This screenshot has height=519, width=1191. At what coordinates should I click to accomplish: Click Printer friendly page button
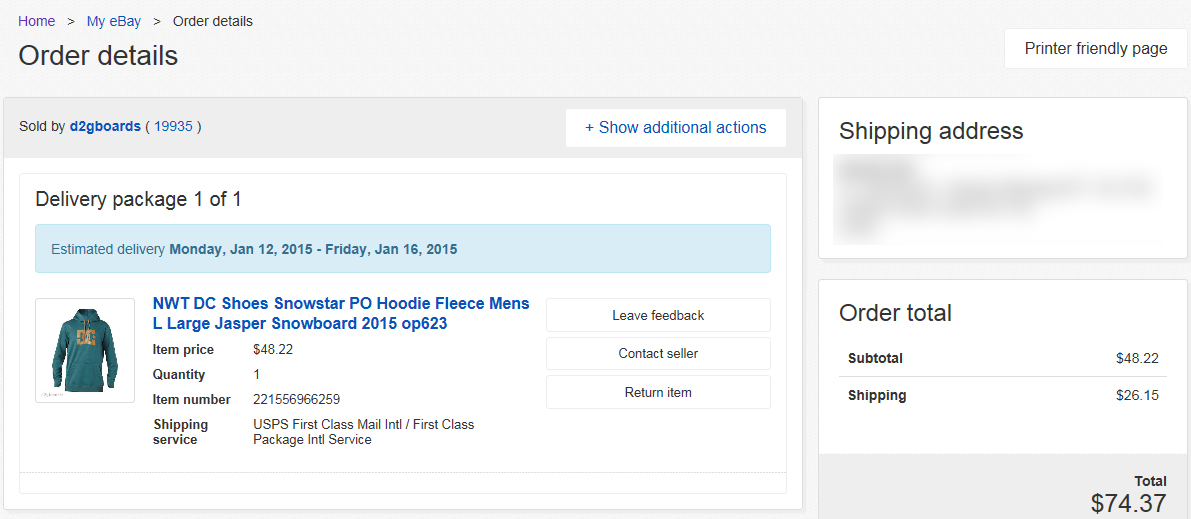click(1095, 49)
